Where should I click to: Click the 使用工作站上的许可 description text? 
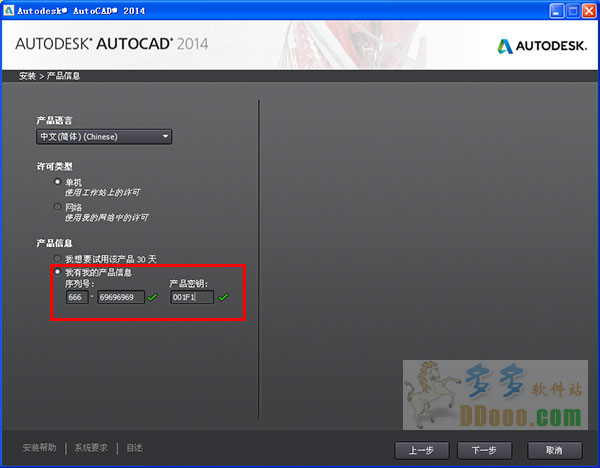point(102,192)
